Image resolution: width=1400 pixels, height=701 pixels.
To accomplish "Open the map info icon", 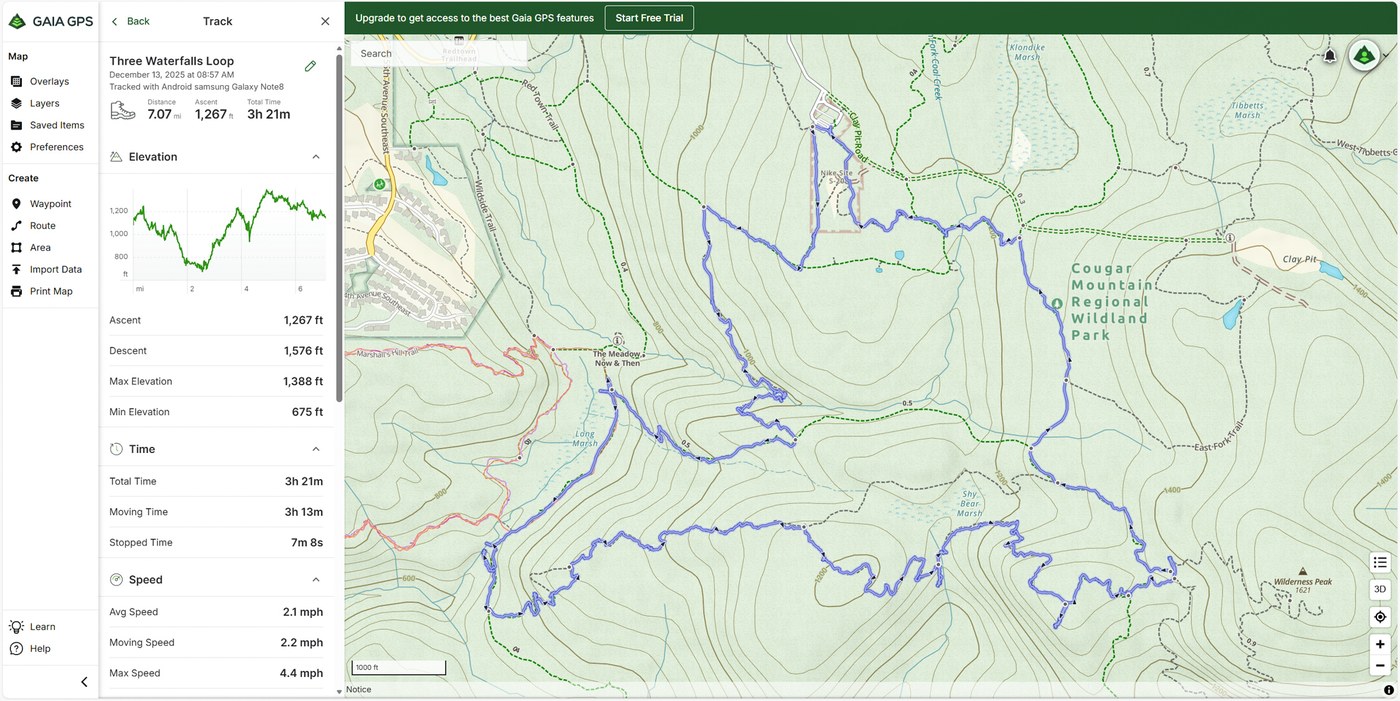I will coord(1389,690).
